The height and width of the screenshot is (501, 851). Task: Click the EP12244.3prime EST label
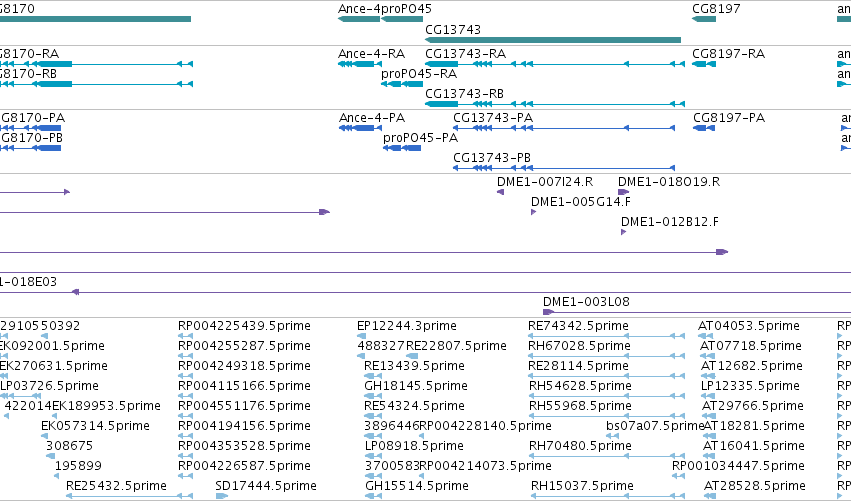(407, 326)
